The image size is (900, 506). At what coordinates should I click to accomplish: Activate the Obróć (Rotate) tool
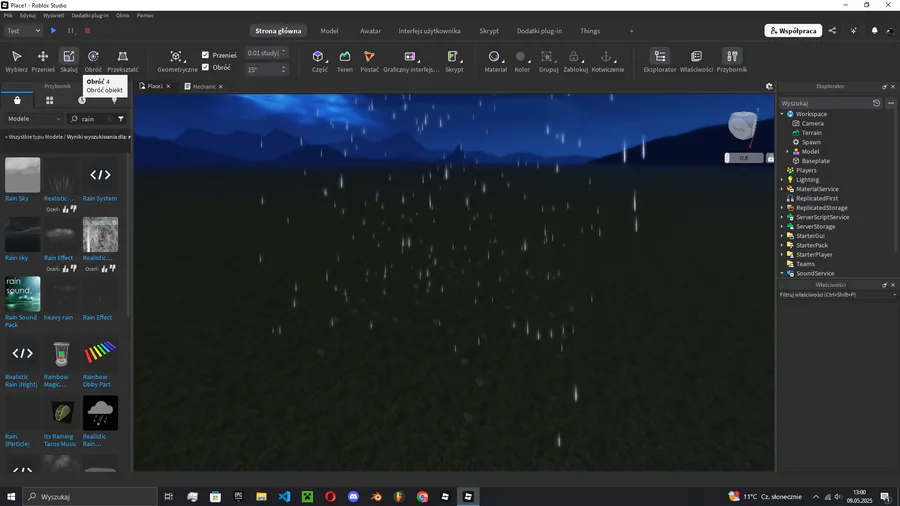click(93, 60)
